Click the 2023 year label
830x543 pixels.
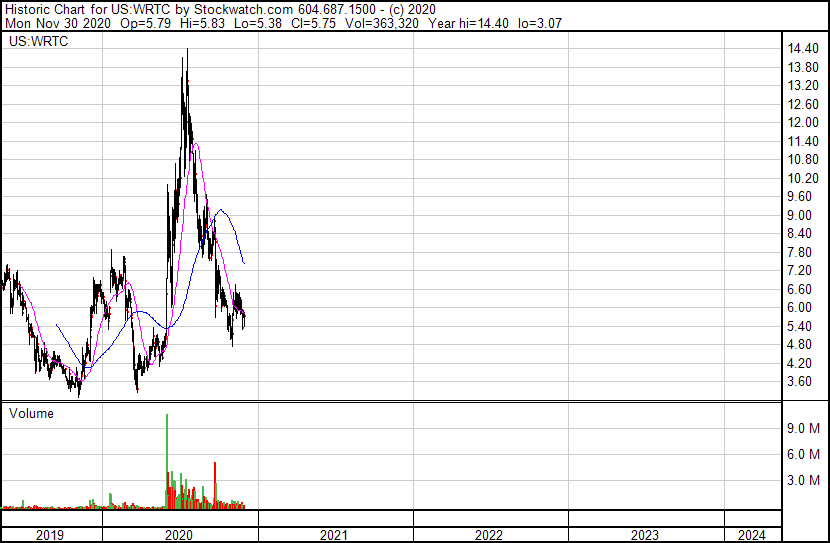click(644, 535)
